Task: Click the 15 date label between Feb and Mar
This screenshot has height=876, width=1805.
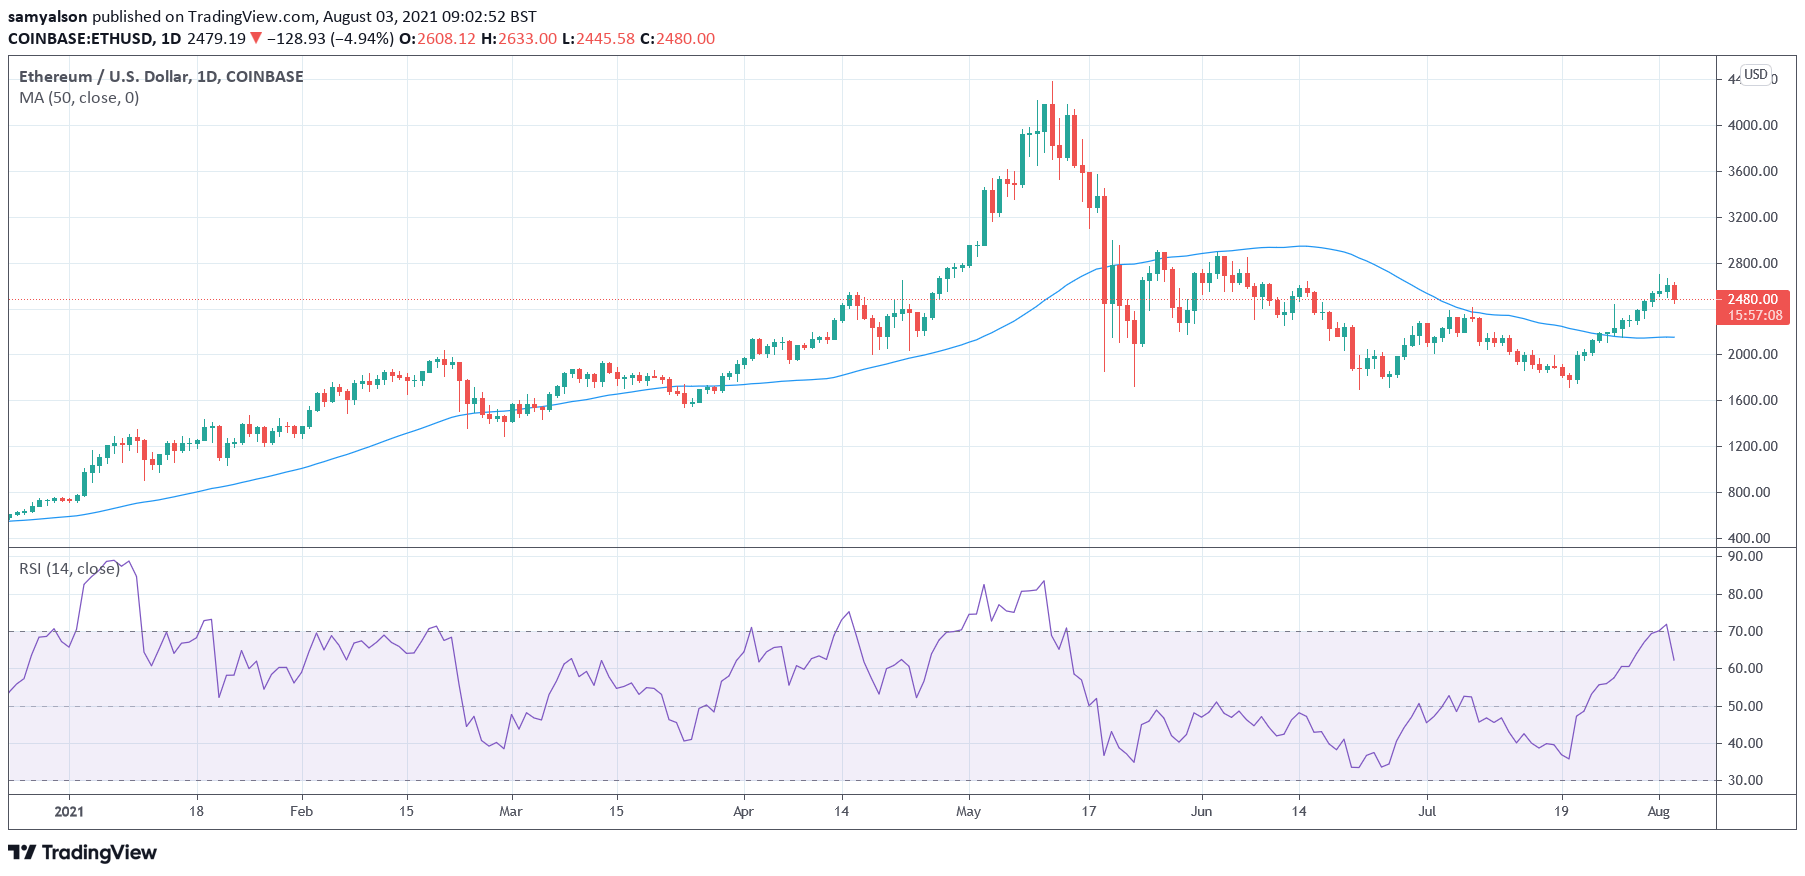Action: (x=406, y=811)
